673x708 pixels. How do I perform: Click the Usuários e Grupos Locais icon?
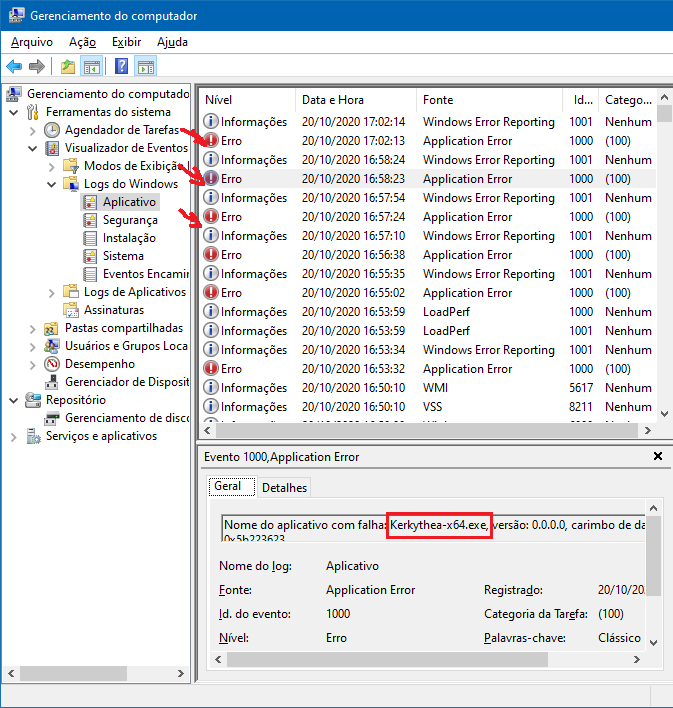pyautogui.click(x=52, y=346)
